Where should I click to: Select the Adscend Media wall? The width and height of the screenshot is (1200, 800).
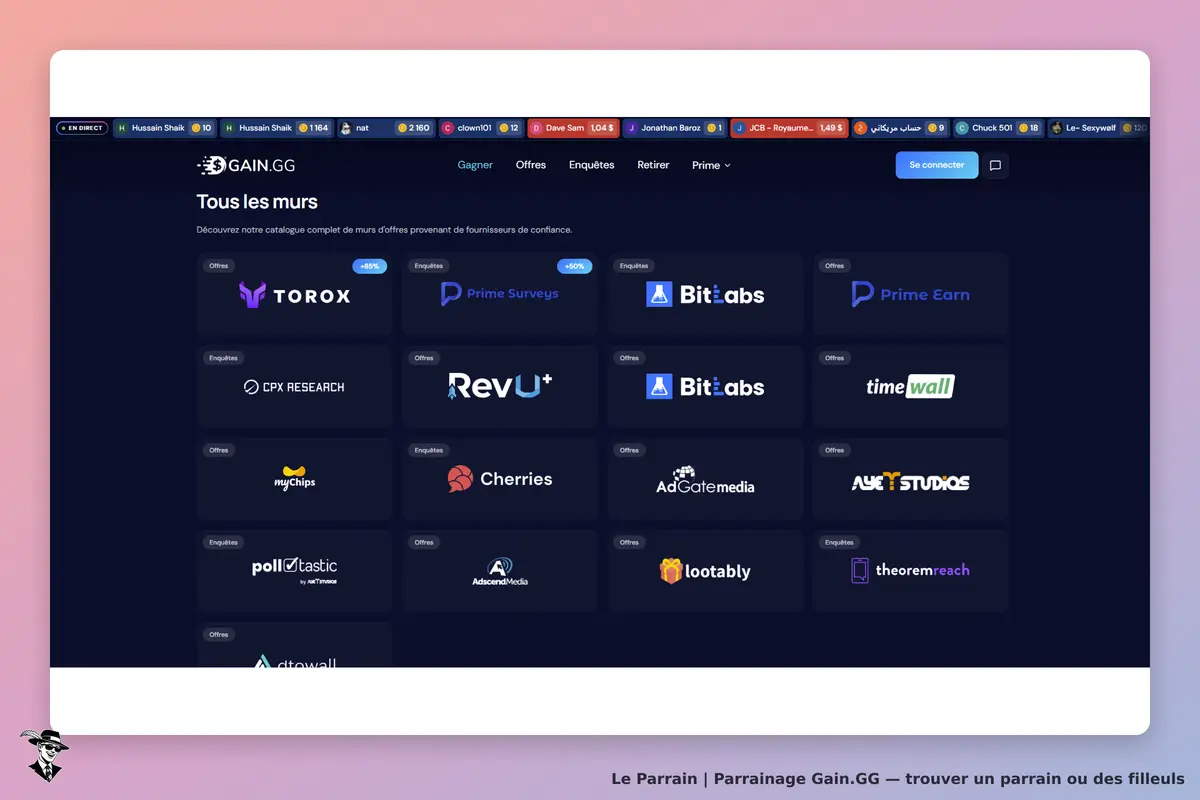(x=500, y=571)
